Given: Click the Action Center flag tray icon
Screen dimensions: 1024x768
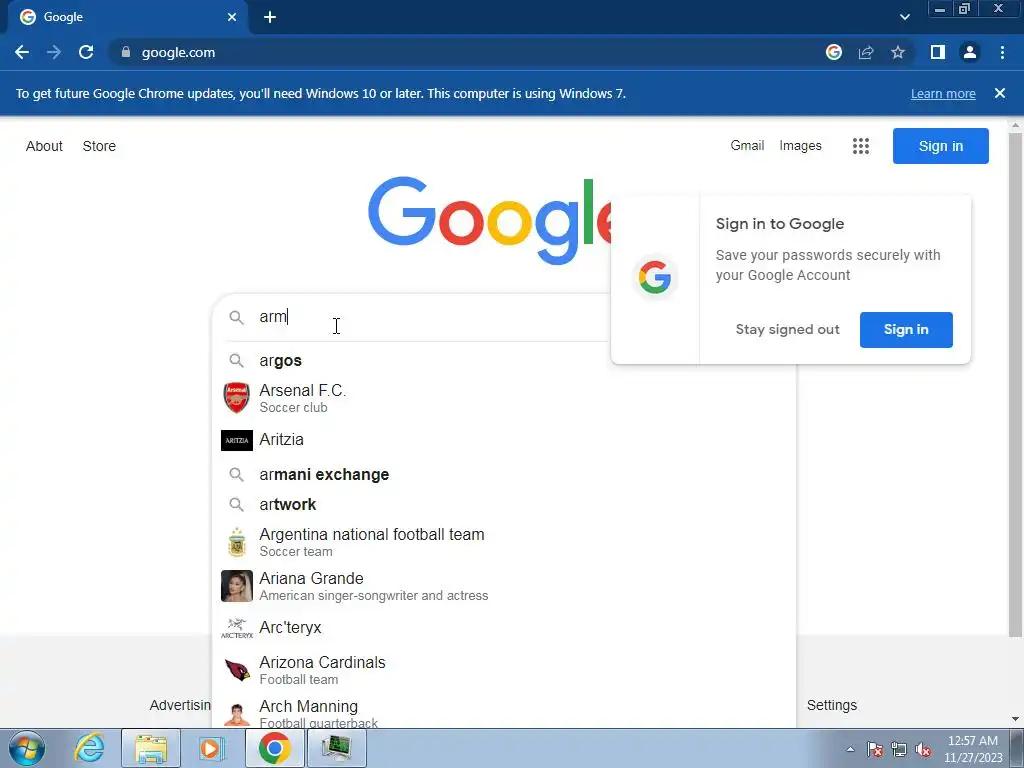Looking at the screenshot, I should 875,749.
